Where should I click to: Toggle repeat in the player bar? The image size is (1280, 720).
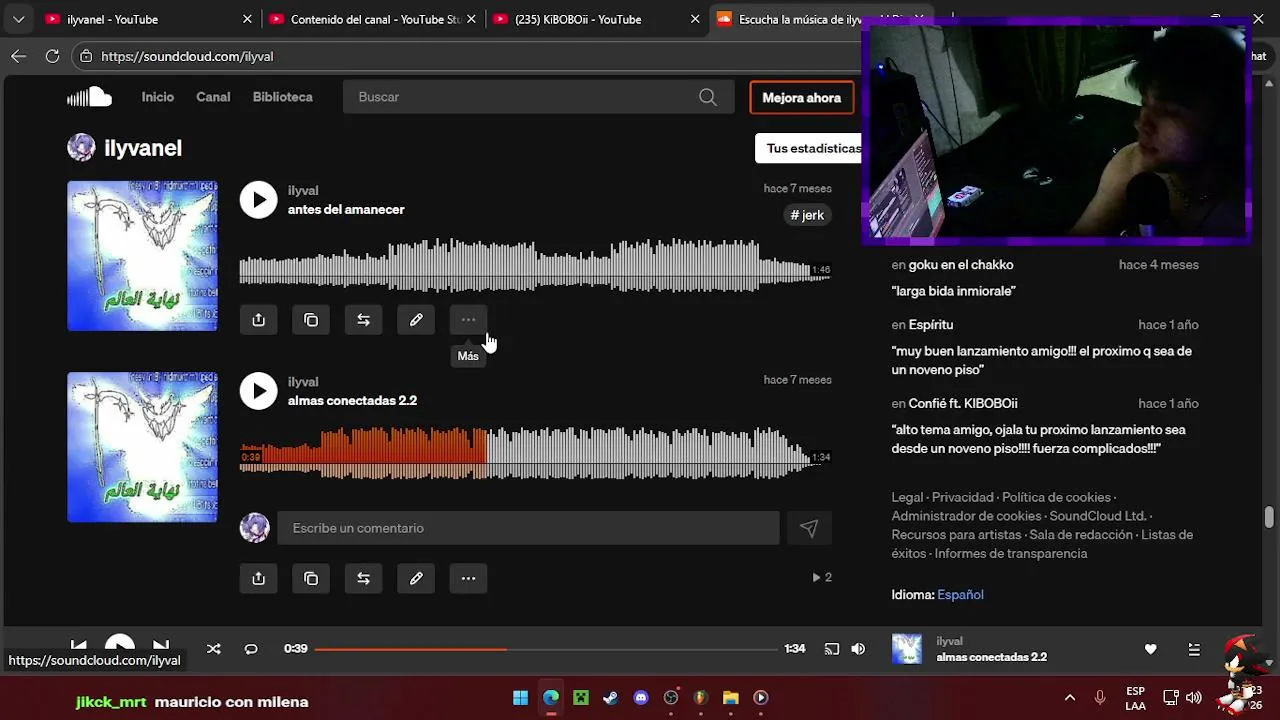pyautogui.click(x=251, y=649)
